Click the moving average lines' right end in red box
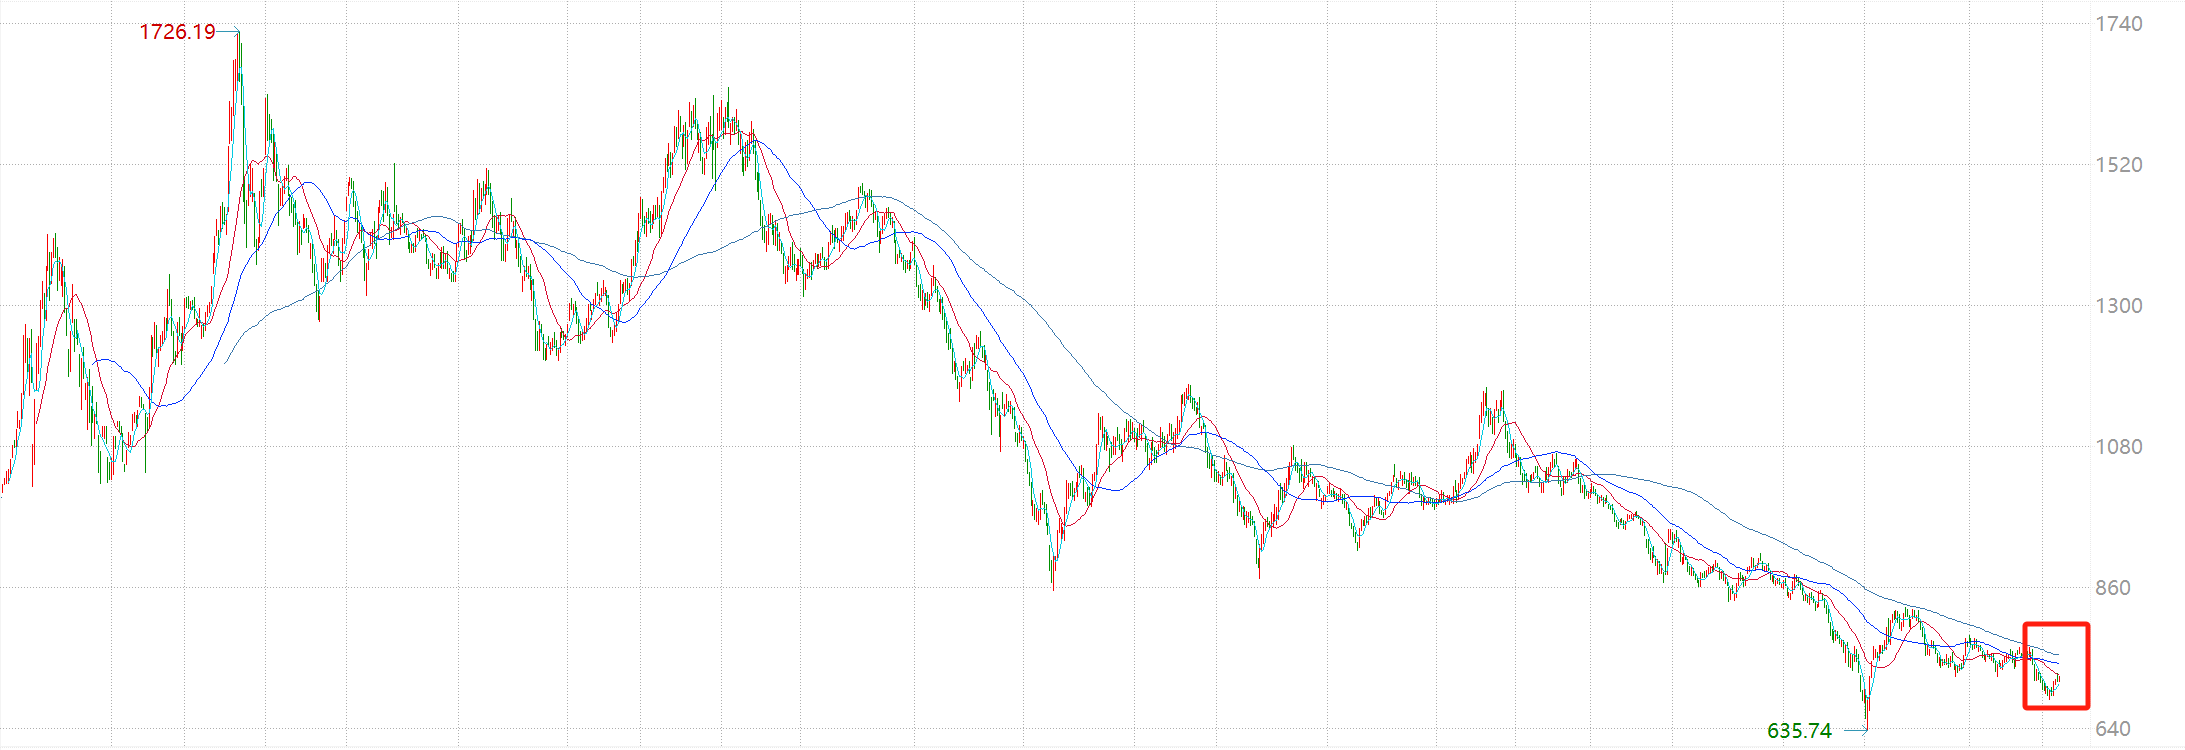The image size is (2185, 750). tap(2058, 662)
